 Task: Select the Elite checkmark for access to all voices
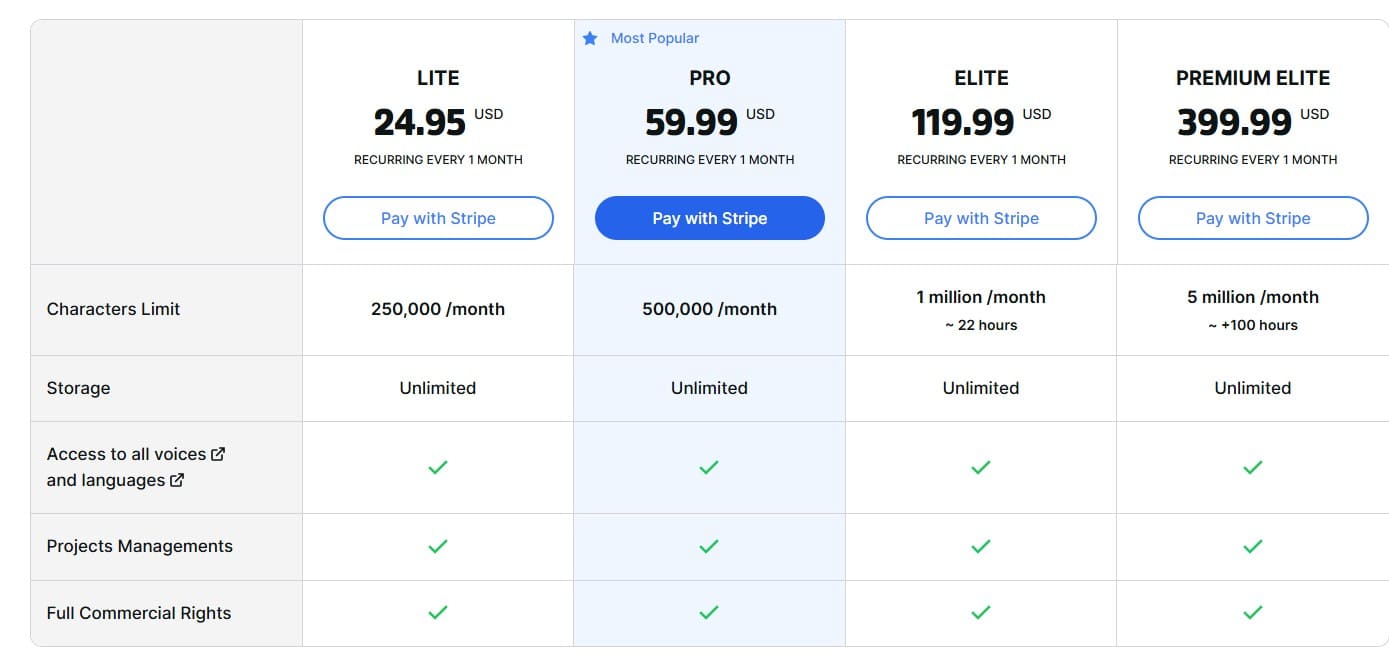[x=980, y=467]
